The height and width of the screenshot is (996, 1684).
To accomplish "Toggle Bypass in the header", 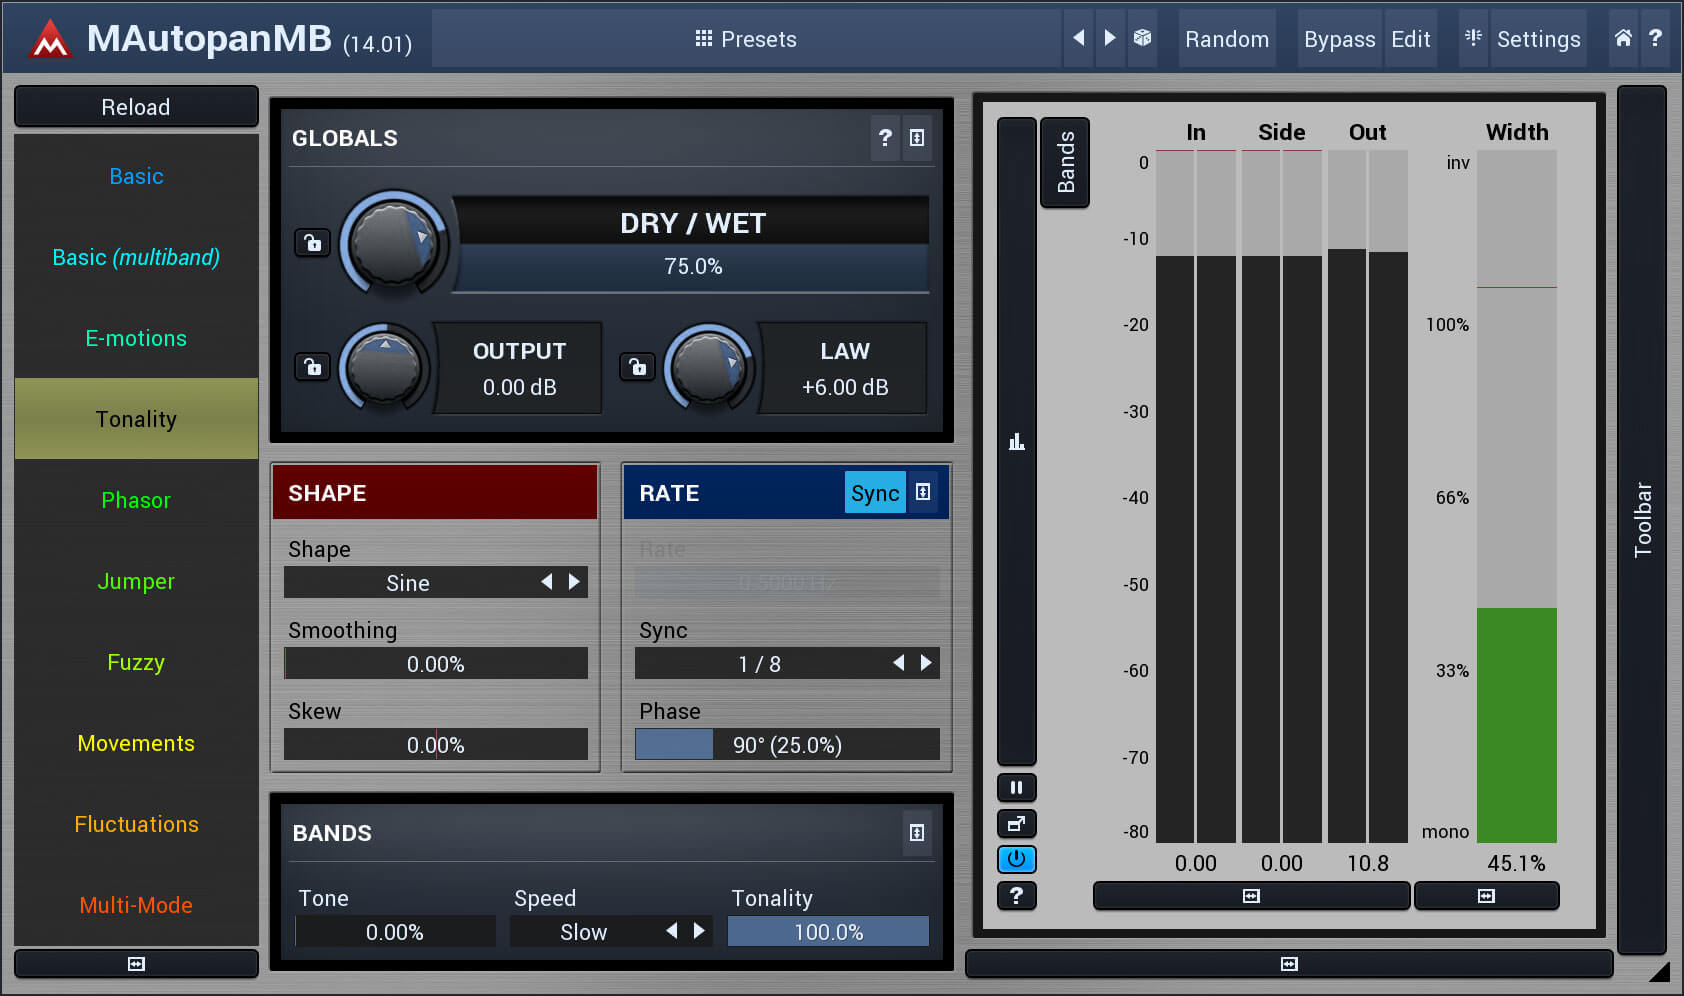I will click(x=1340, y=39).
